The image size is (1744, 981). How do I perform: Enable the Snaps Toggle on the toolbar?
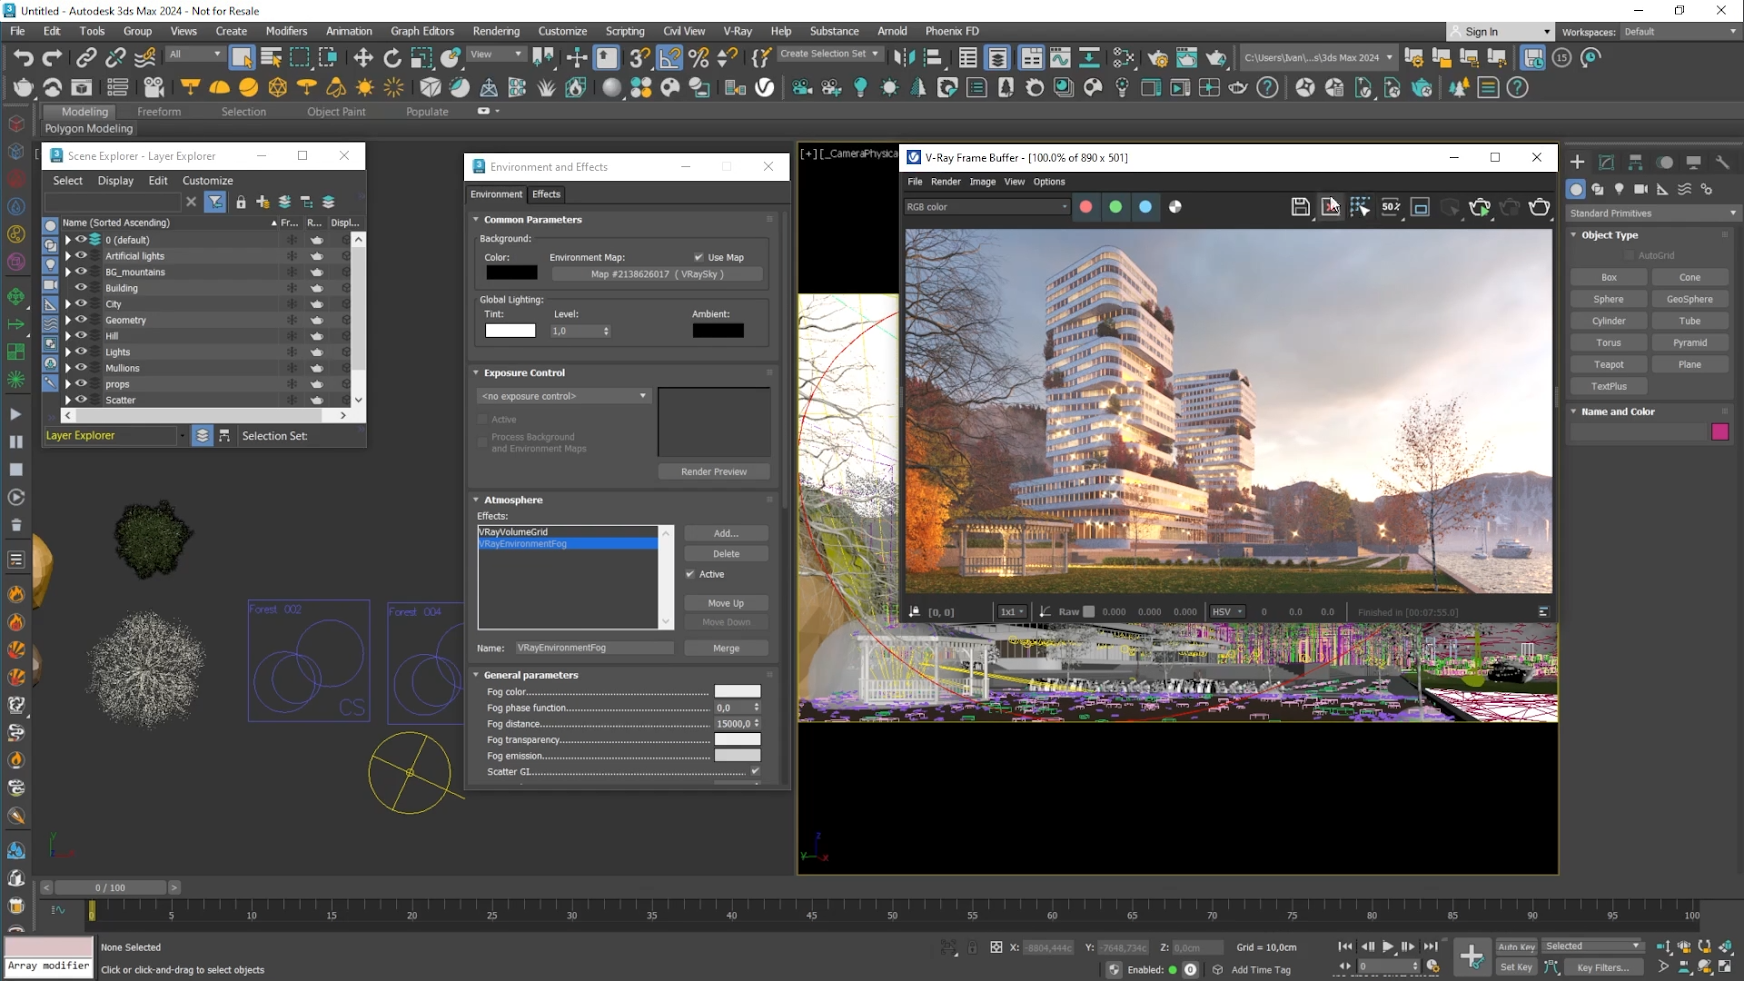[639, 57]
